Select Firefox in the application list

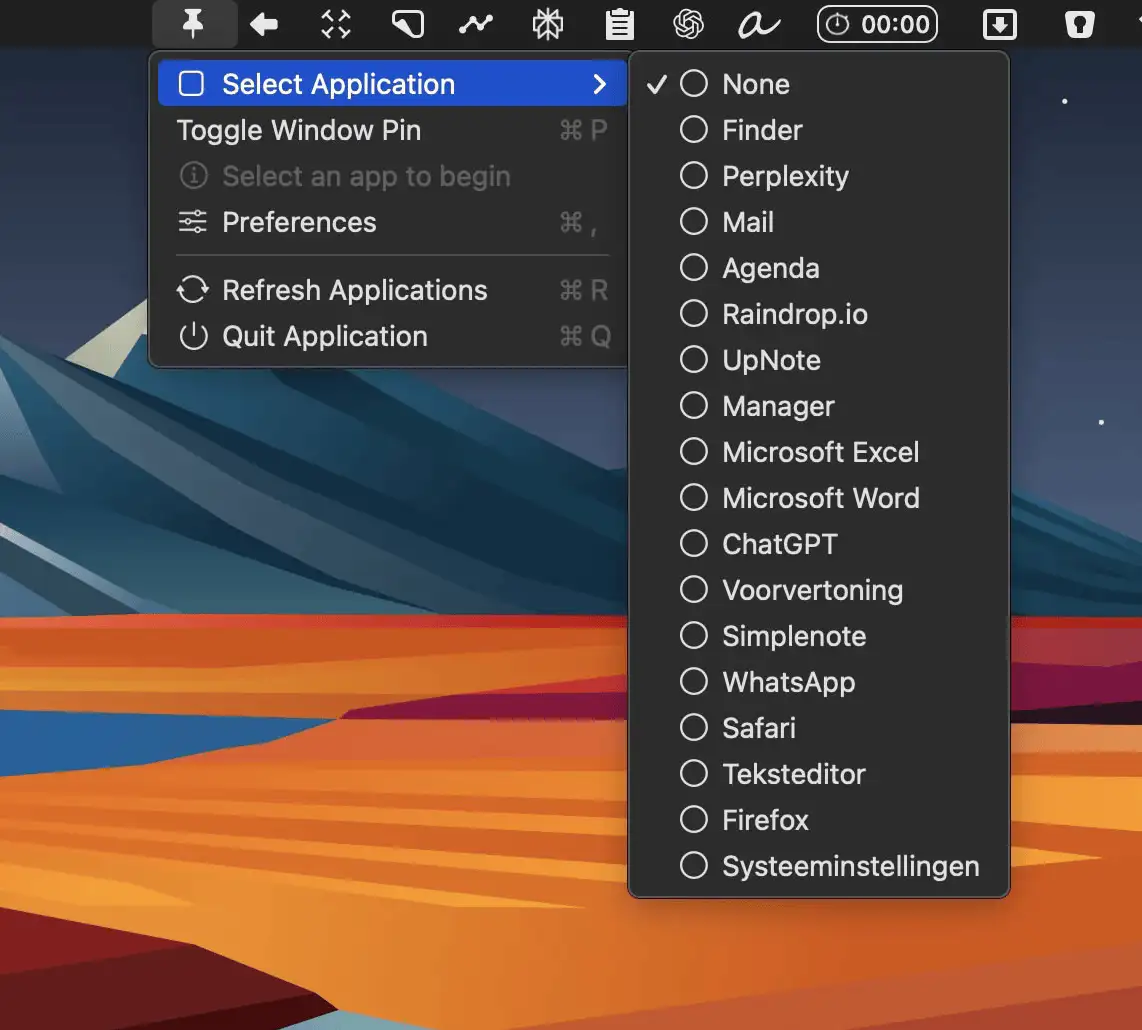[x=819, y=819]
